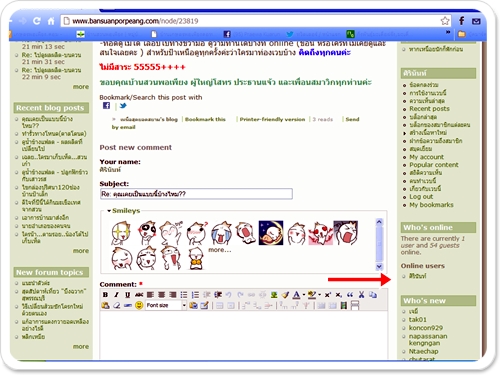Screen dimensions: 500x375
Task: Click the insert media film icon
Action: [344, 305]
